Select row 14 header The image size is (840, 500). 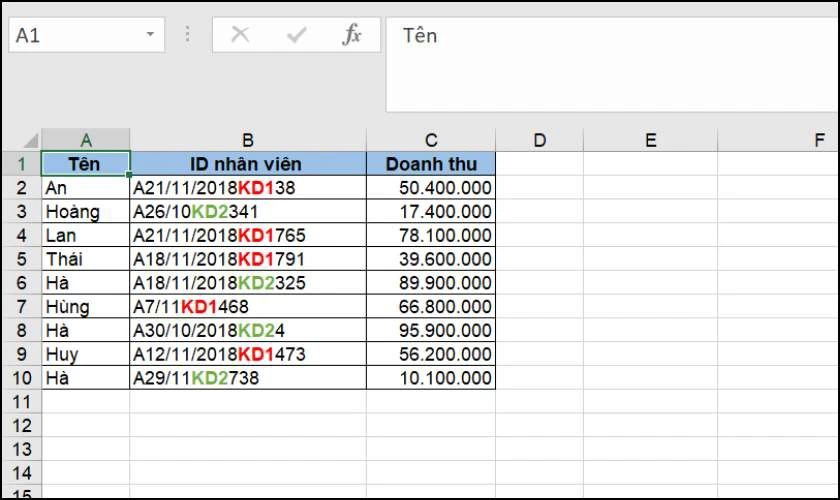[x=21, y=473]
